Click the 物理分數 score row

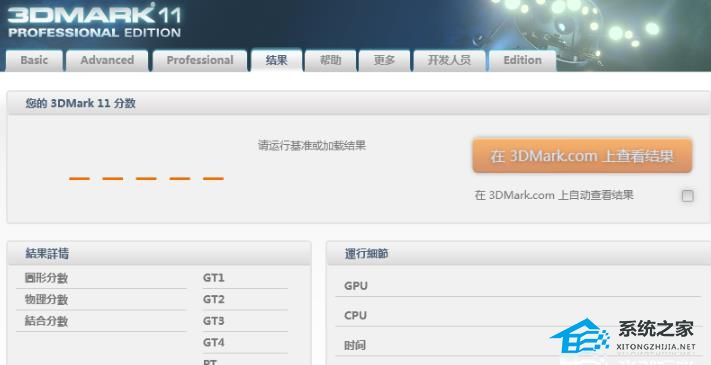point(101,299)
